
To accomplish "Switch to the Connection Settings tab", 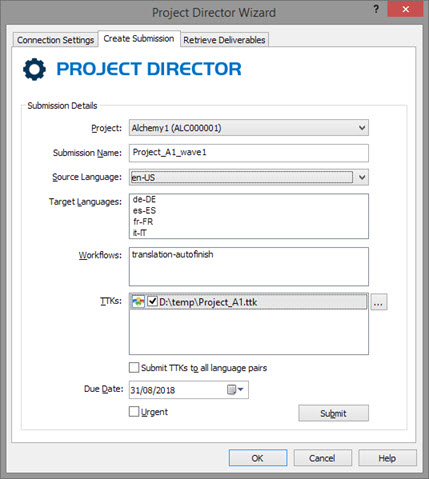I will pos(55,40).
